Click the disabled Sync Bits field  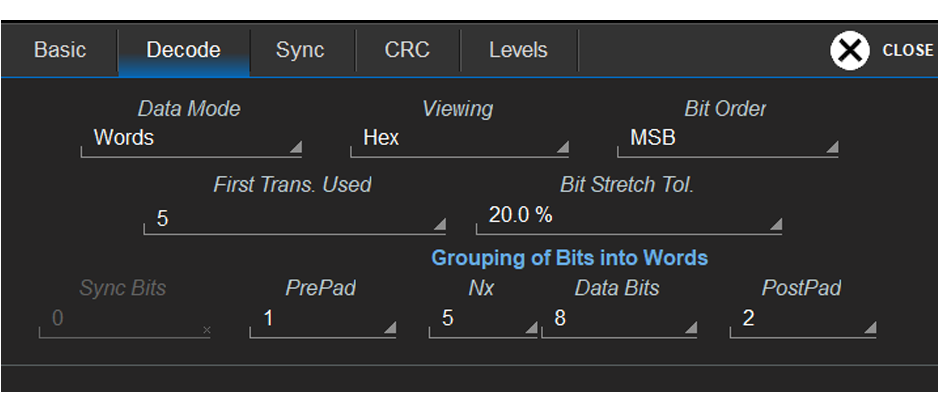124,320
